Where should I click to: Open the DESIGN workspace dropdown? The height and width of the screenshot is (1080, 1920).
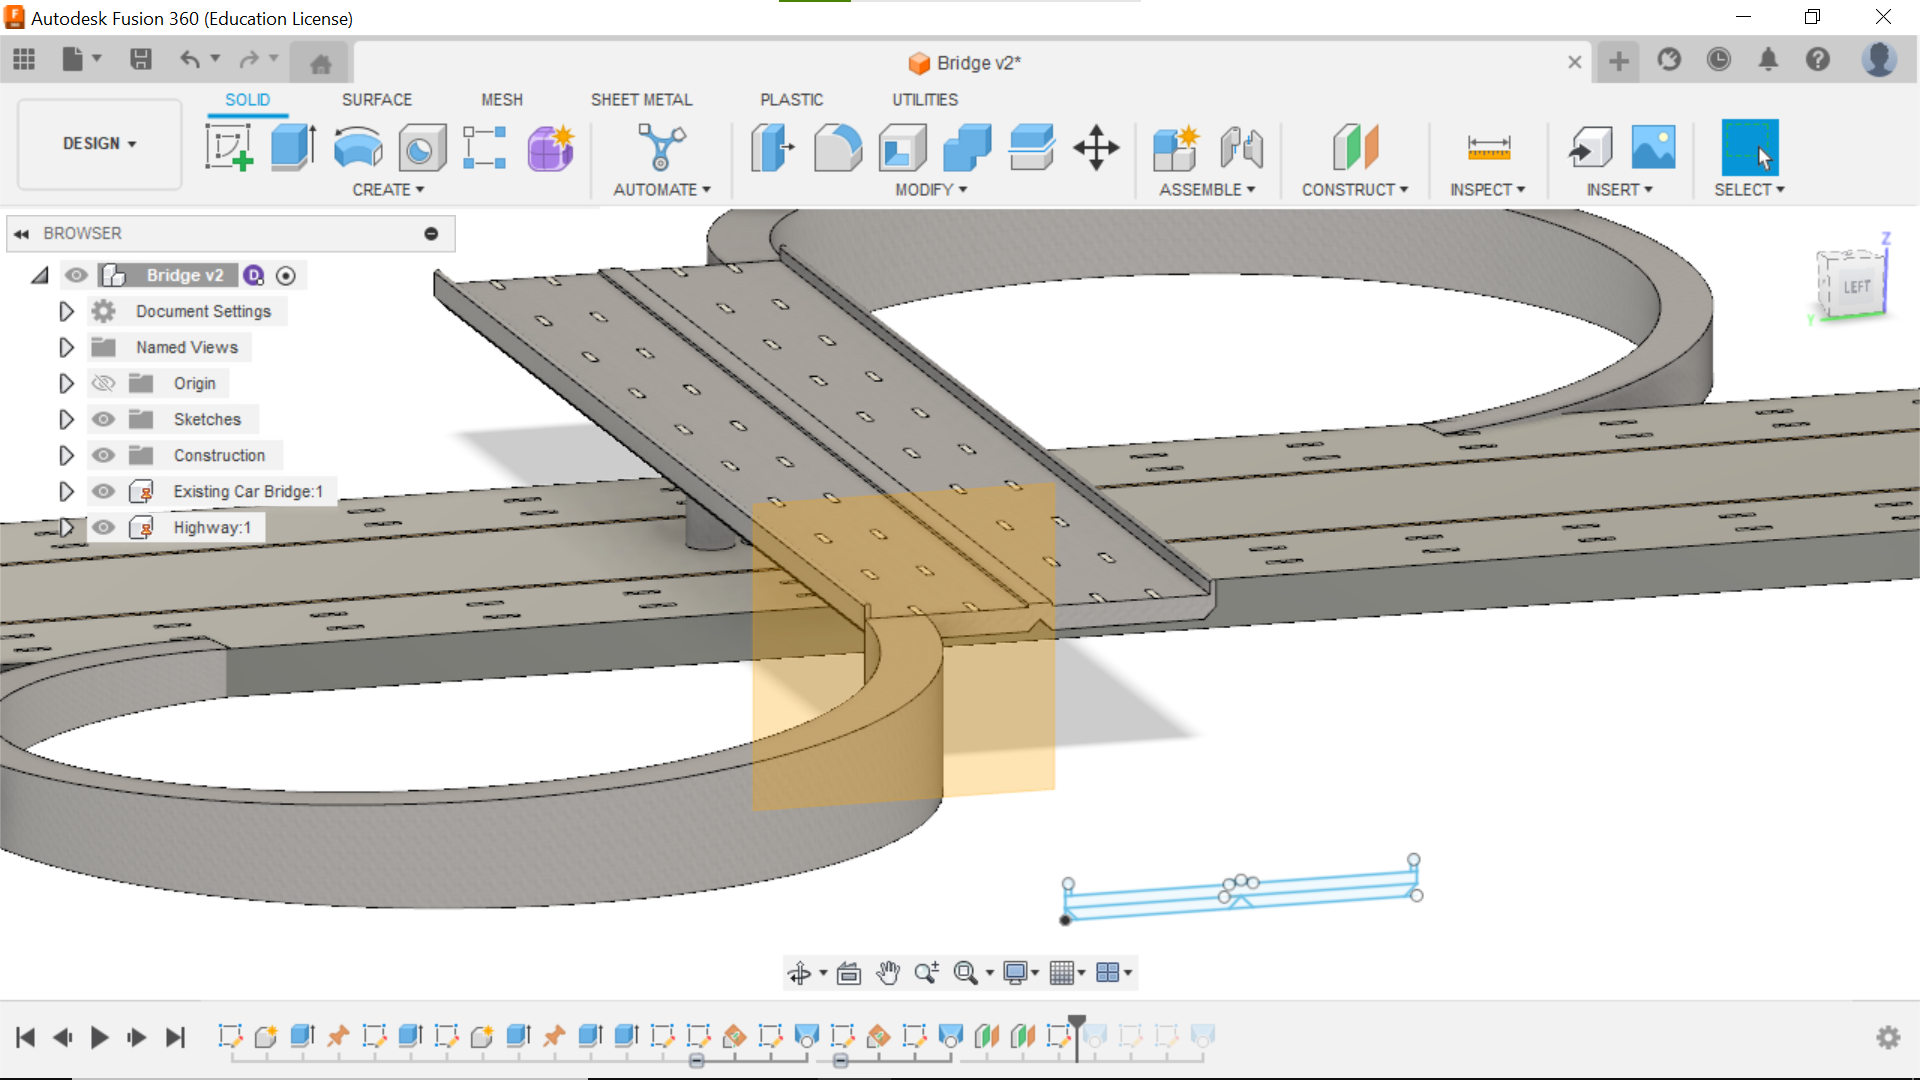(x=99, y=144)
